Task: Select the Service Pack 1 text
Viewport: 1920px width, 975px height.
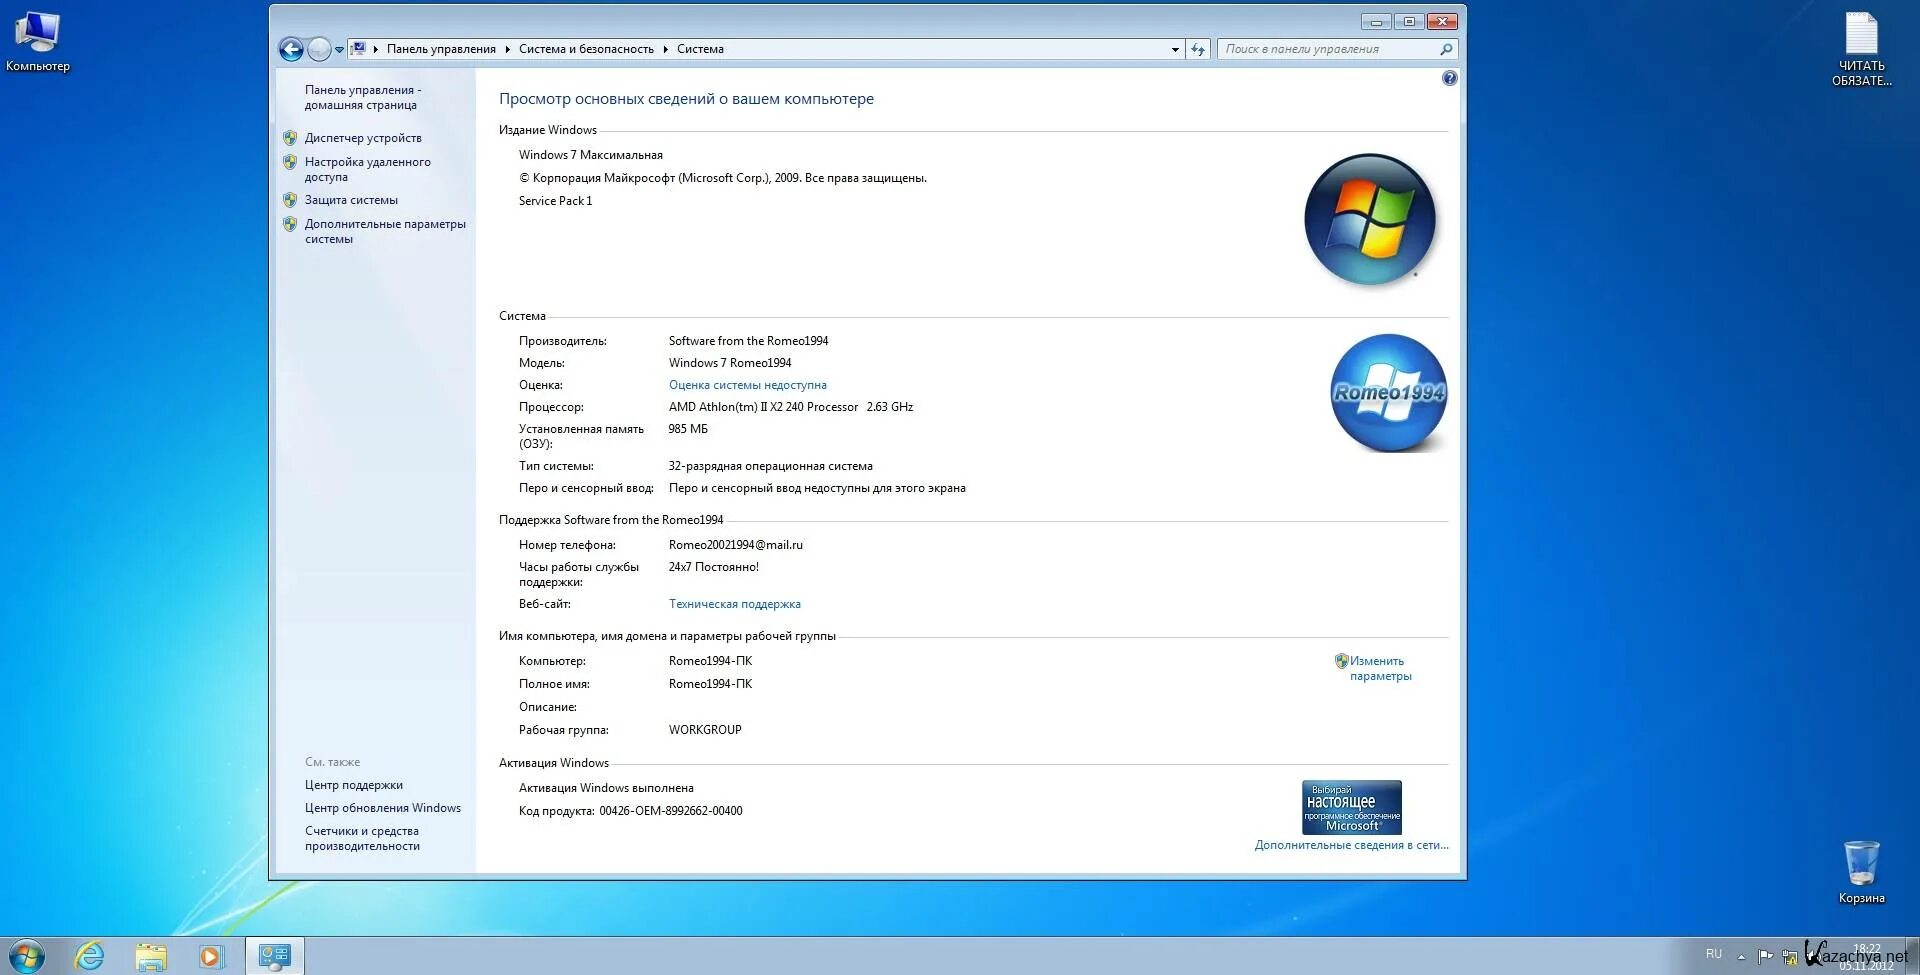Action: tap(556, 201)
